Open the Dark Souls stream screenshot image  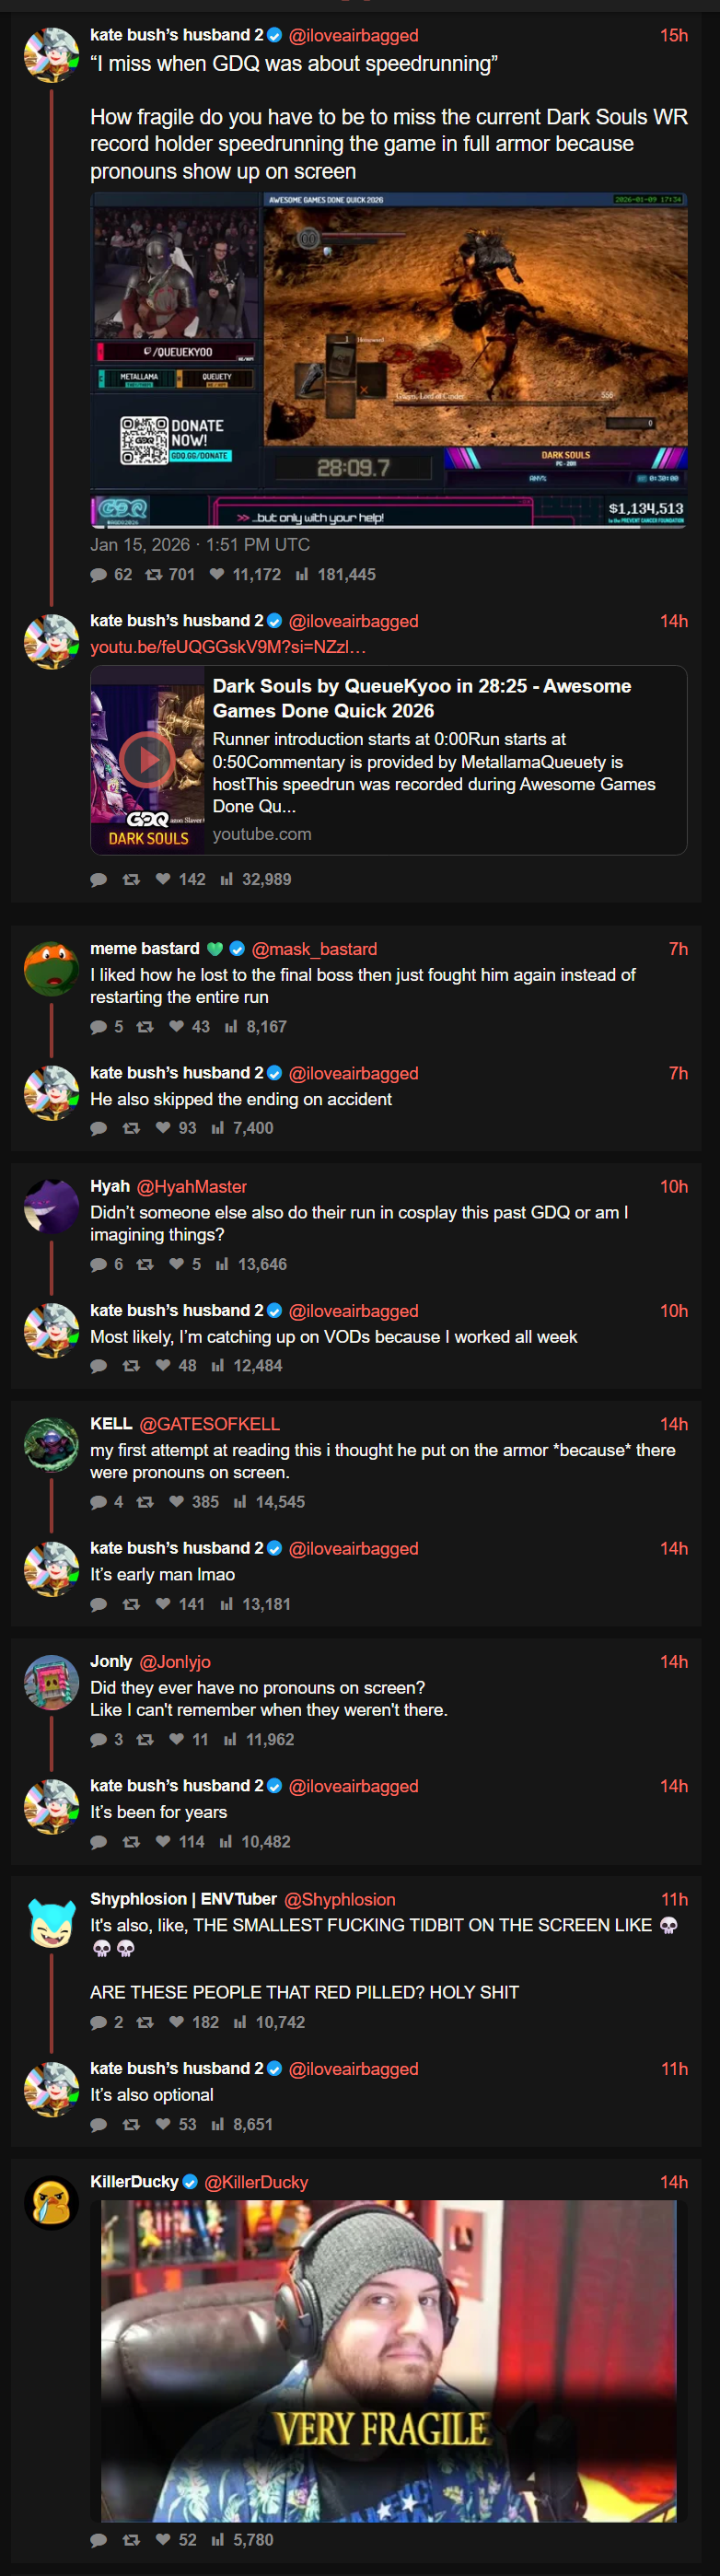pyautogui.click(x=388, y=359)
